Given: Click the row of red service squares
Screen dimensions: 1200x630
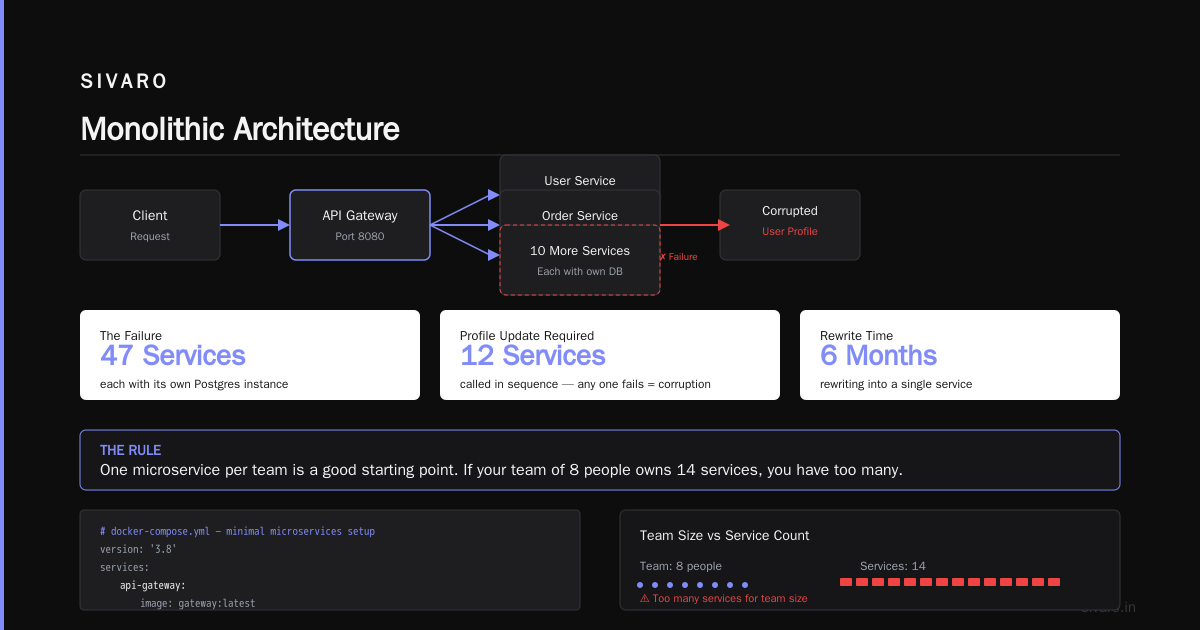Looking at the screenshot, I should pyautogui.click(x=950, y=582).
